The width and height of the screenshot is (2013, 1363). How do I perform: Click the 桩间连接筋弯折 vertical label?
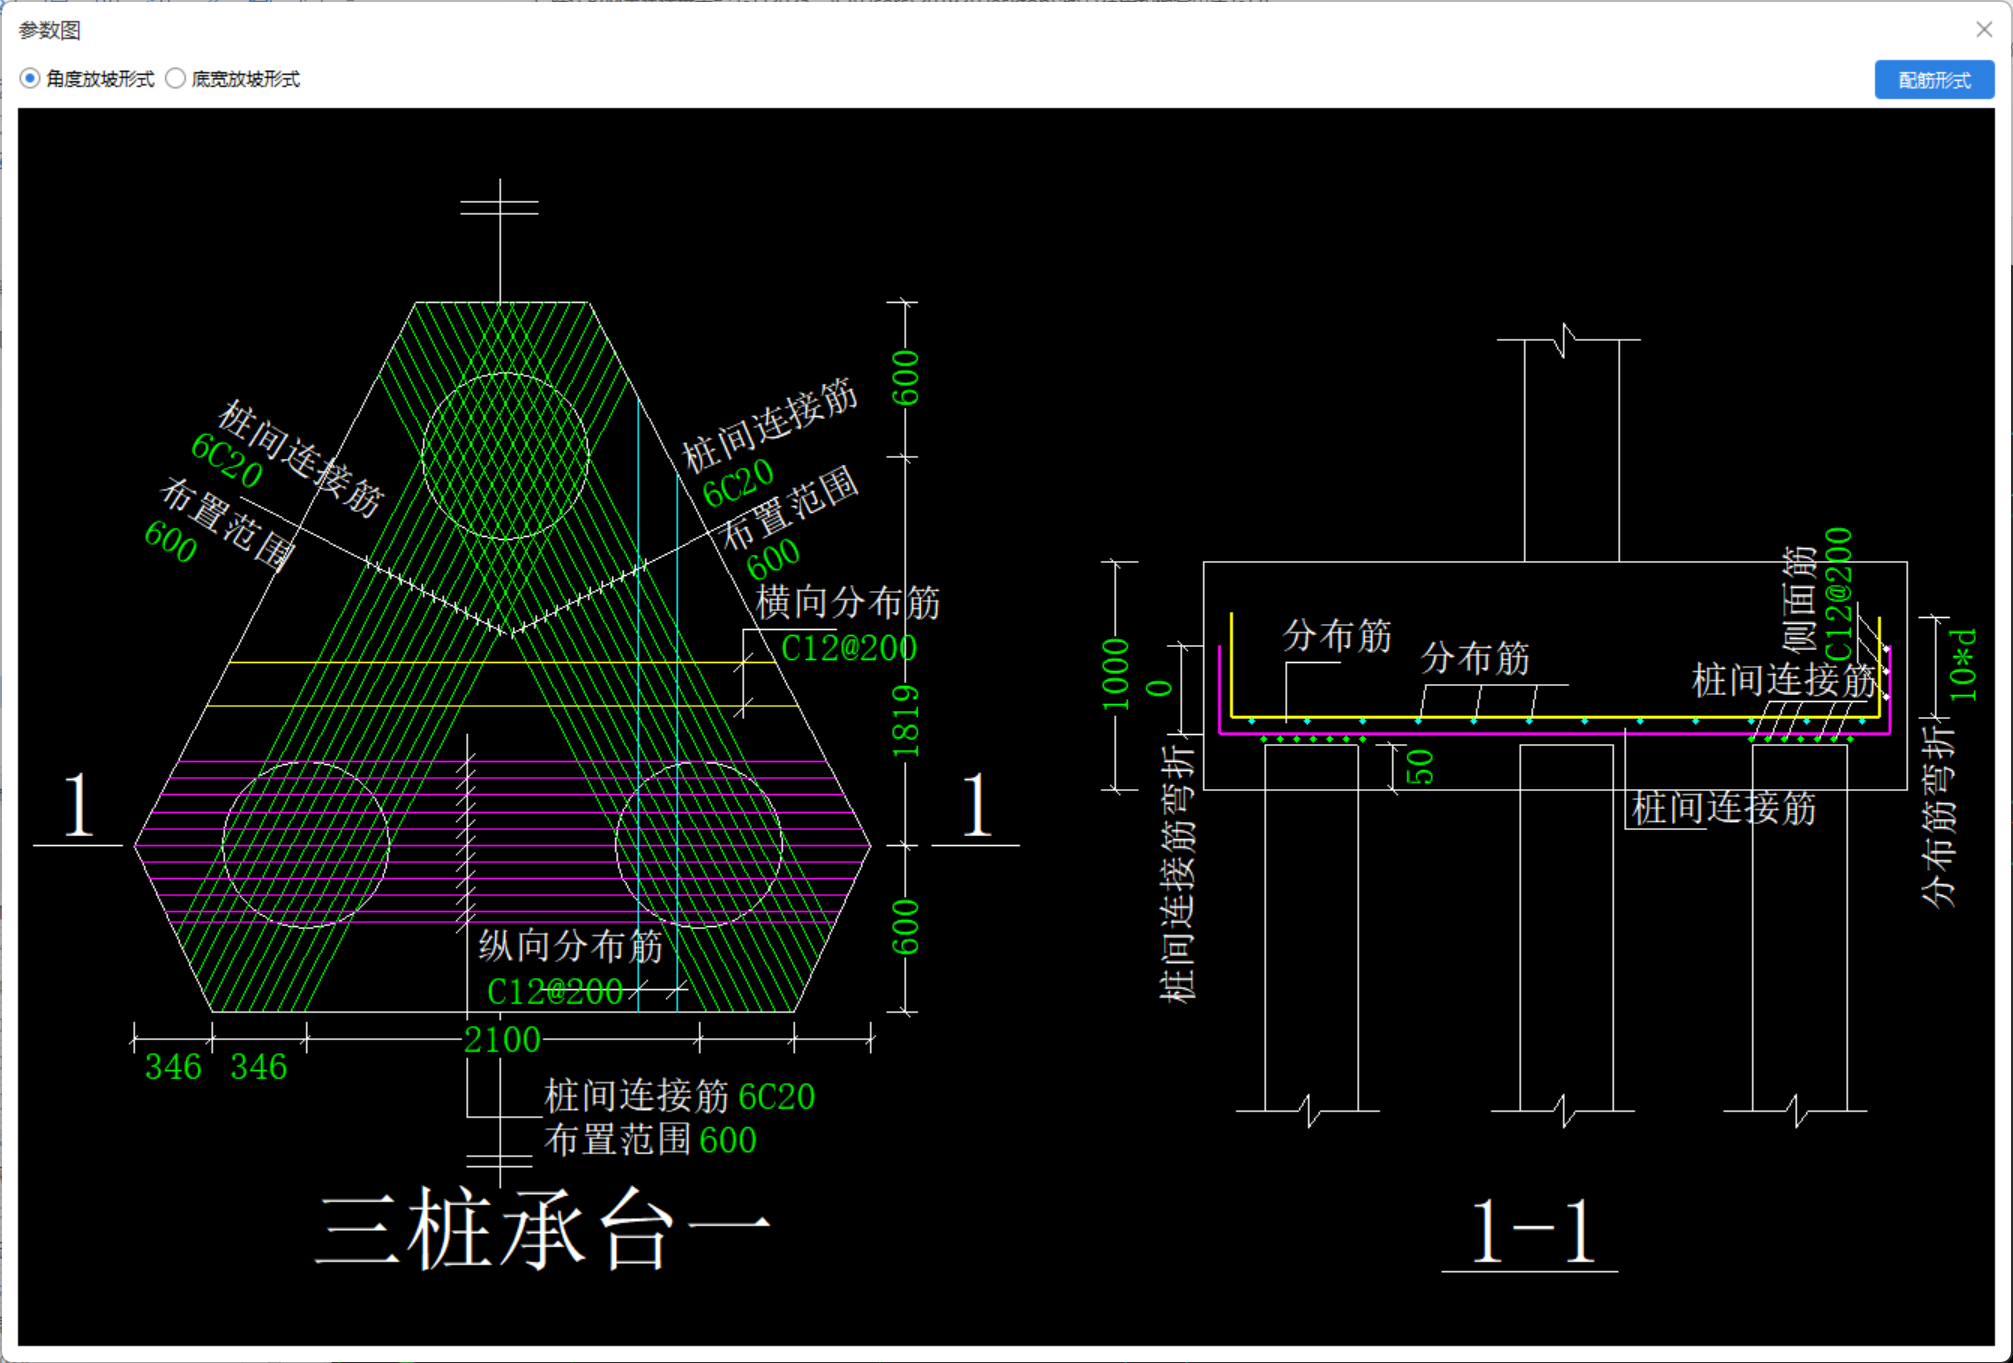coord(1177,873)
